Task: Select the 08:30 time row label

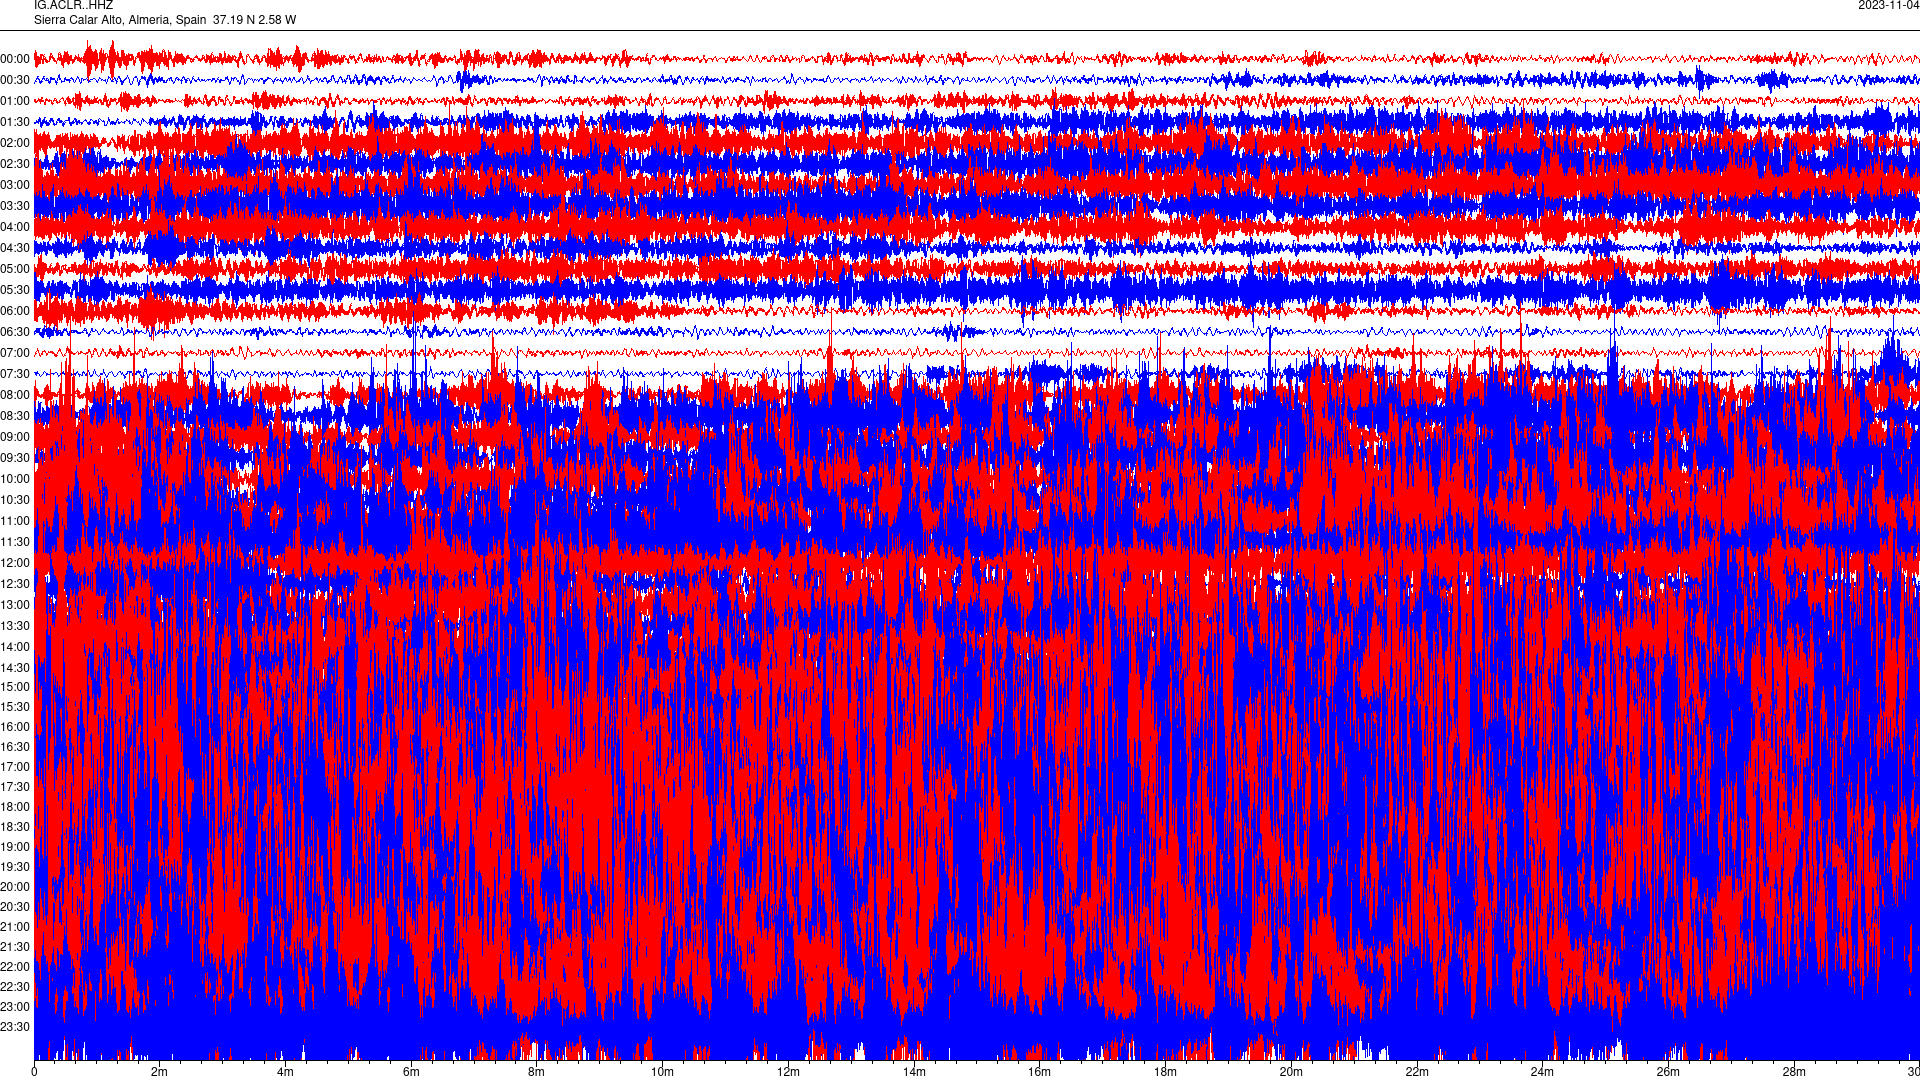Action: coord(15,416)
